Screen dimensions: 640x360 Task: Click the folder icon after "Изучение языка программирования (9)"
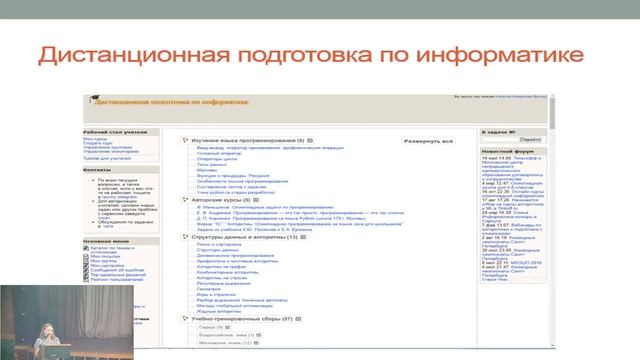coord(310,140)
